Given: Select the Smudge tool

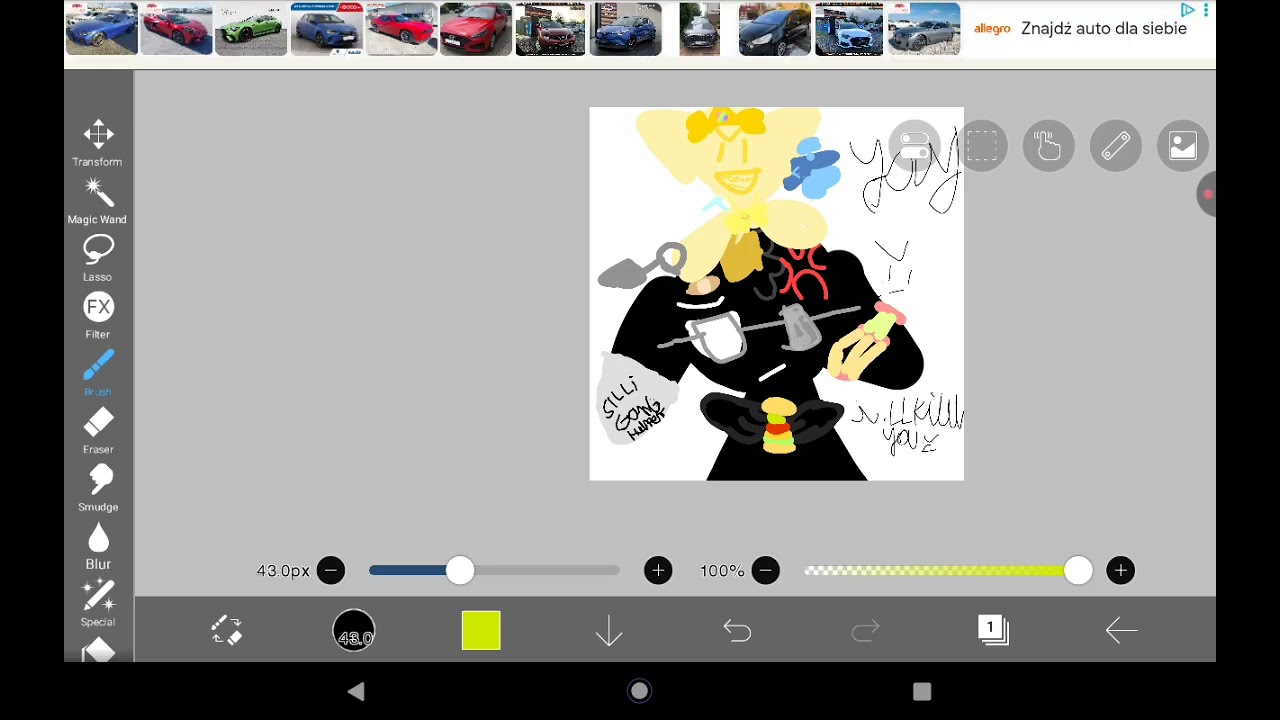Looking at the screenshot, I should coord(98,489).
